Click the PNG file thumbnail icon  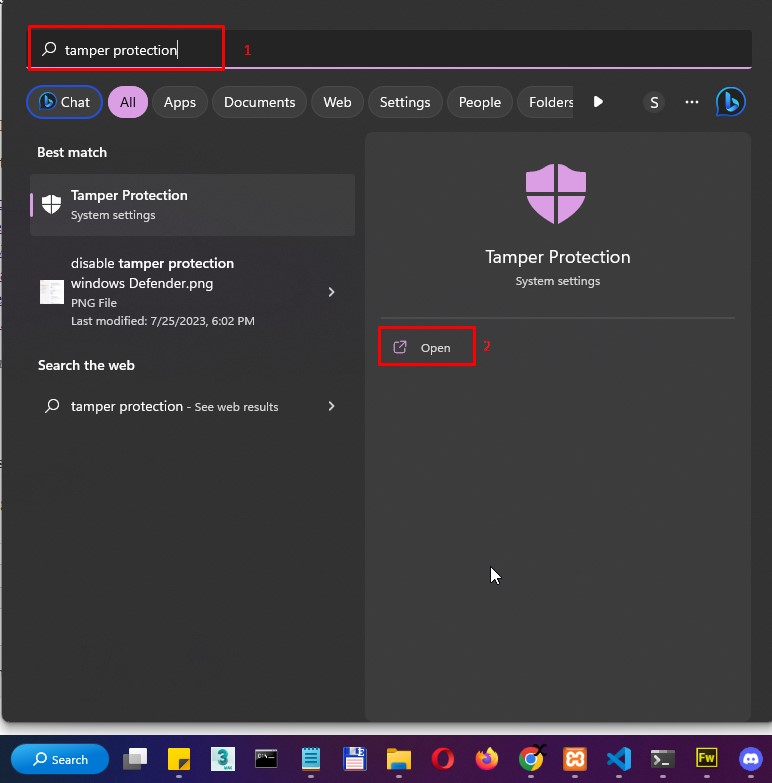pos(52,292)
